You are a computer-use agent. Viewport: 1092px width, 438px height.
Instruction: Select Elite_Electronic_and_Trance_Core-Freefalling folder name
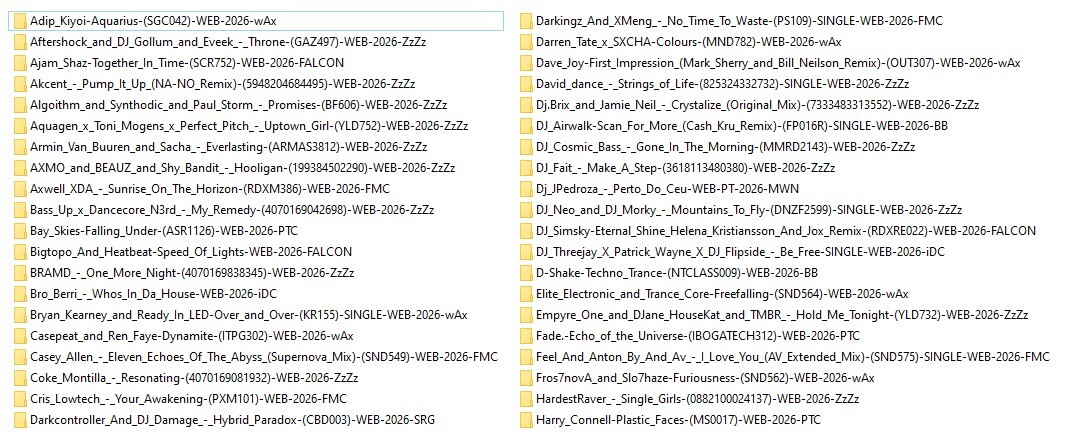coord(722,294)
